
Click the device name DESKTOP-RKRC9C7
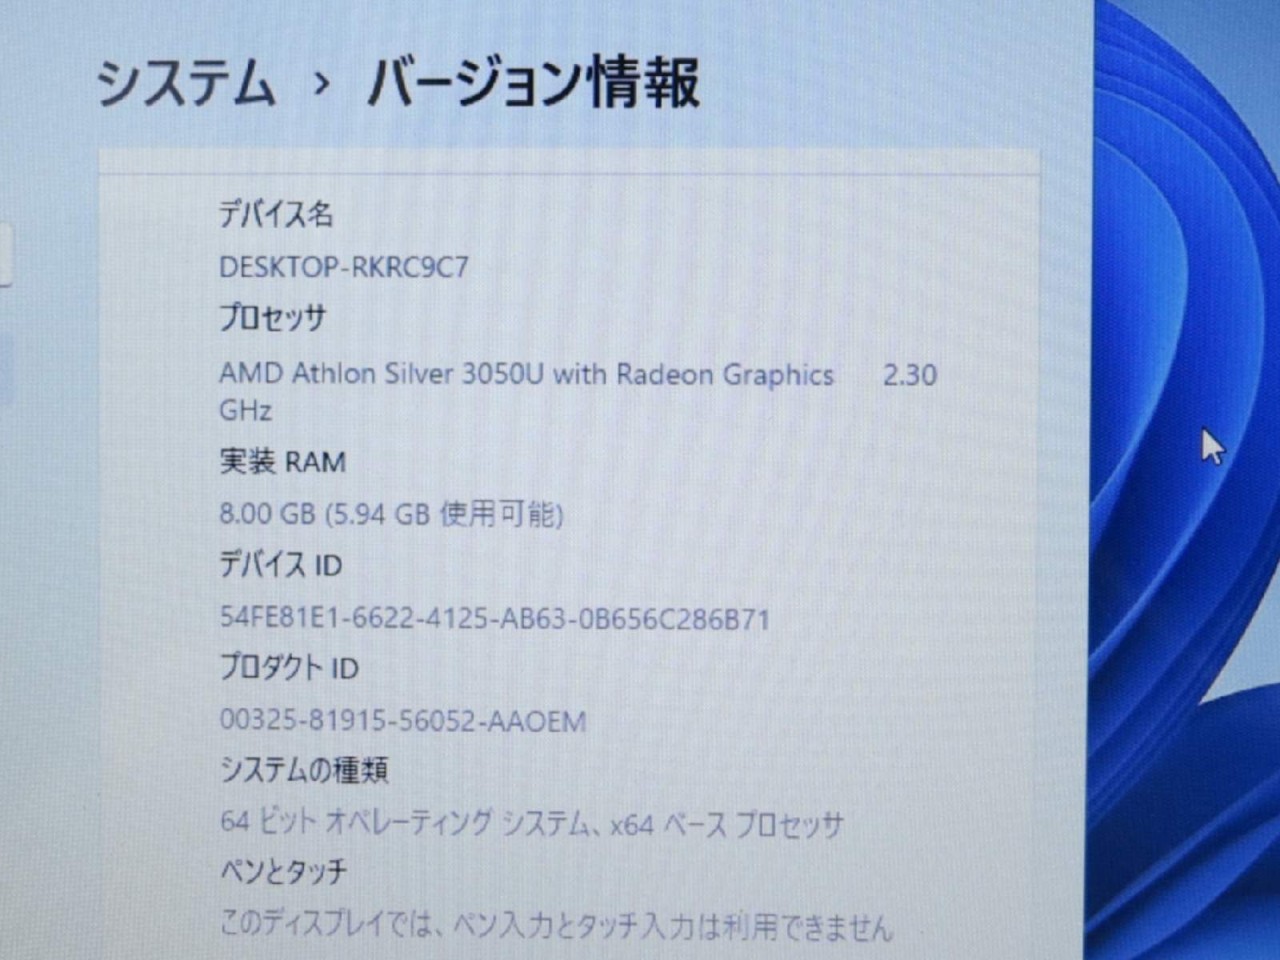[343, 267]
